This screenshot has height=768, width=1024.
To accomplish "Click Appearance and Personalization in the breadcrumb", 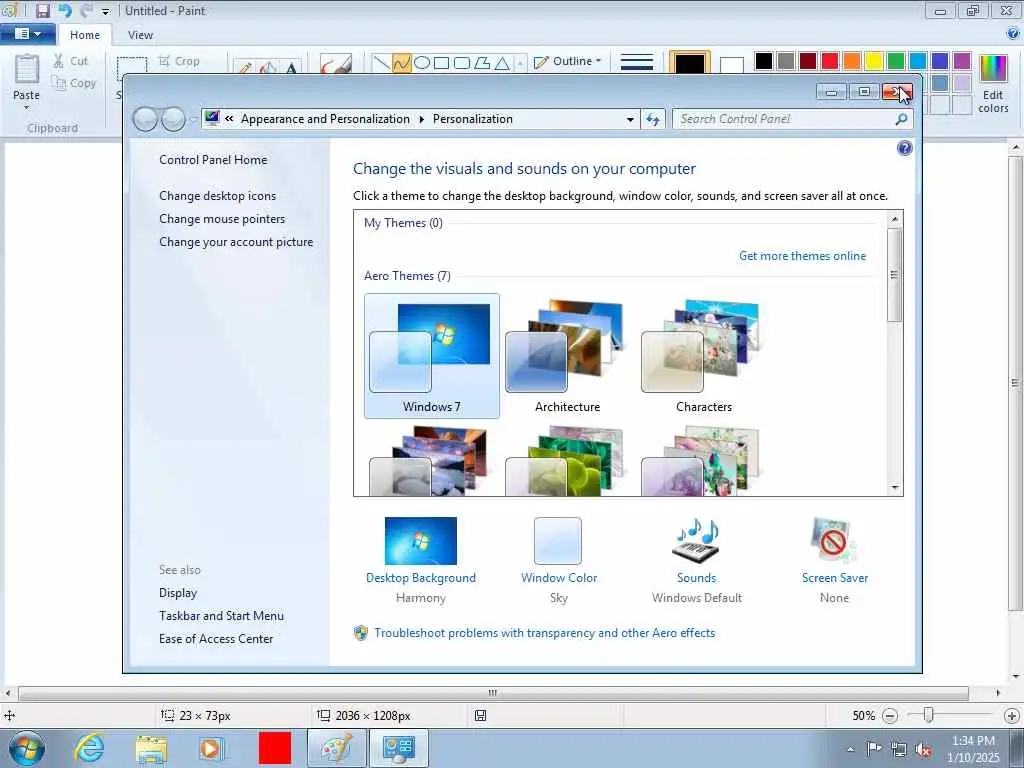I will 325,119.
